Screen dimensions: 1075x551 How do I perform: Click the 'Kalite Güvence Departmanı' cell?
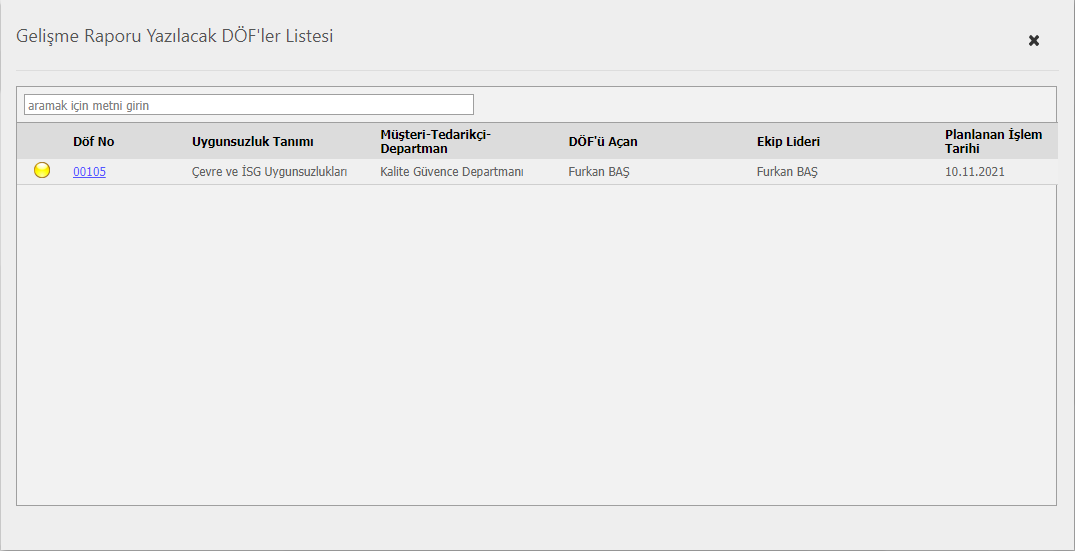(452, 172)
